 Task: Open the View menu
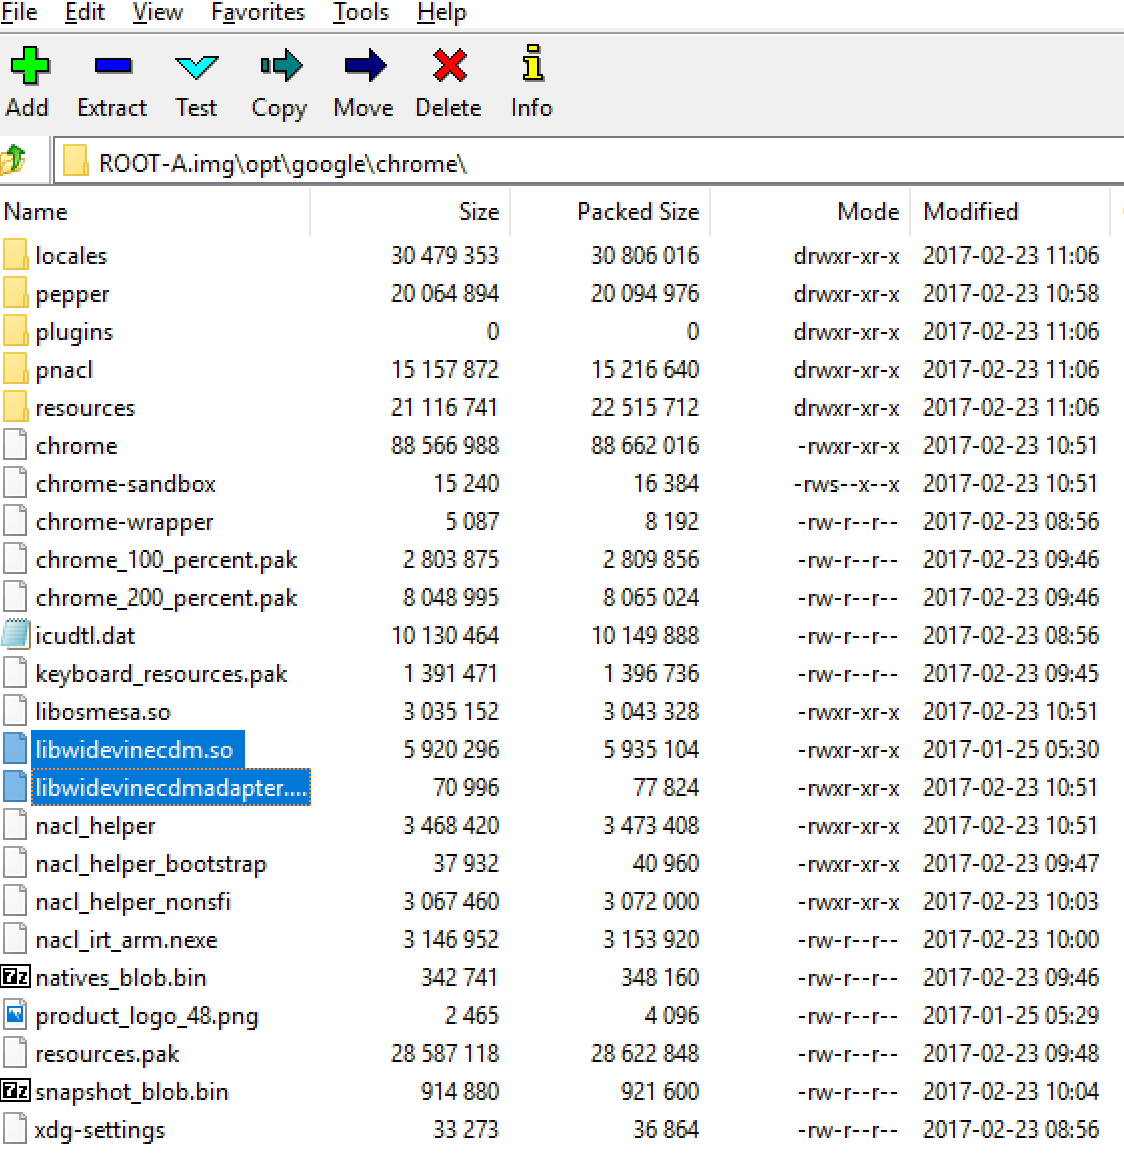click(157, 13)
